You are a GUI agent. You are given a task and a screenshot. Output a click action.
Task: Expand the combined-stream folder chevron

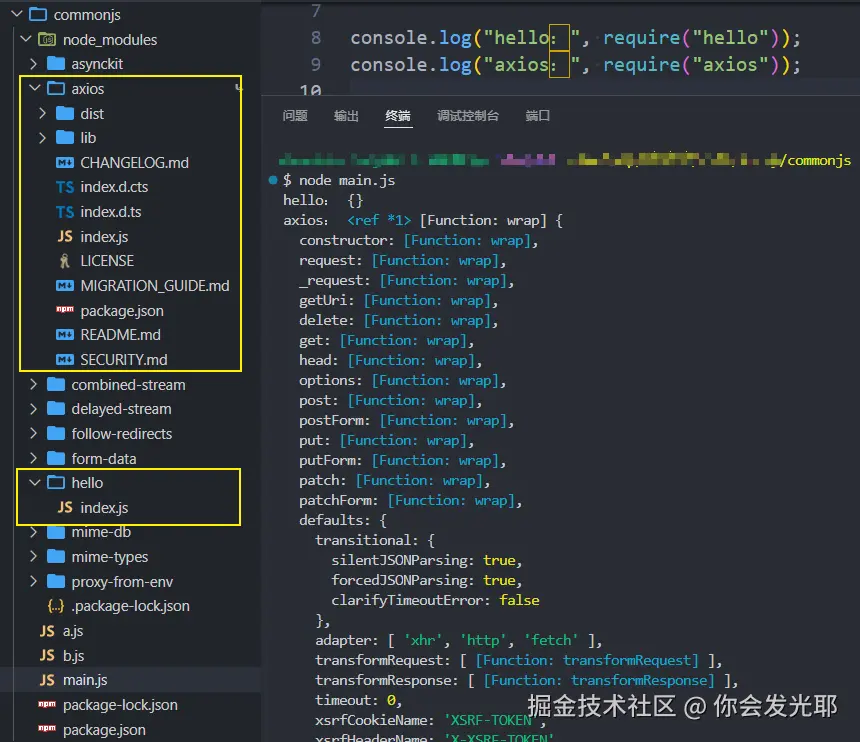pyautogui.click(x=33, y=384)
